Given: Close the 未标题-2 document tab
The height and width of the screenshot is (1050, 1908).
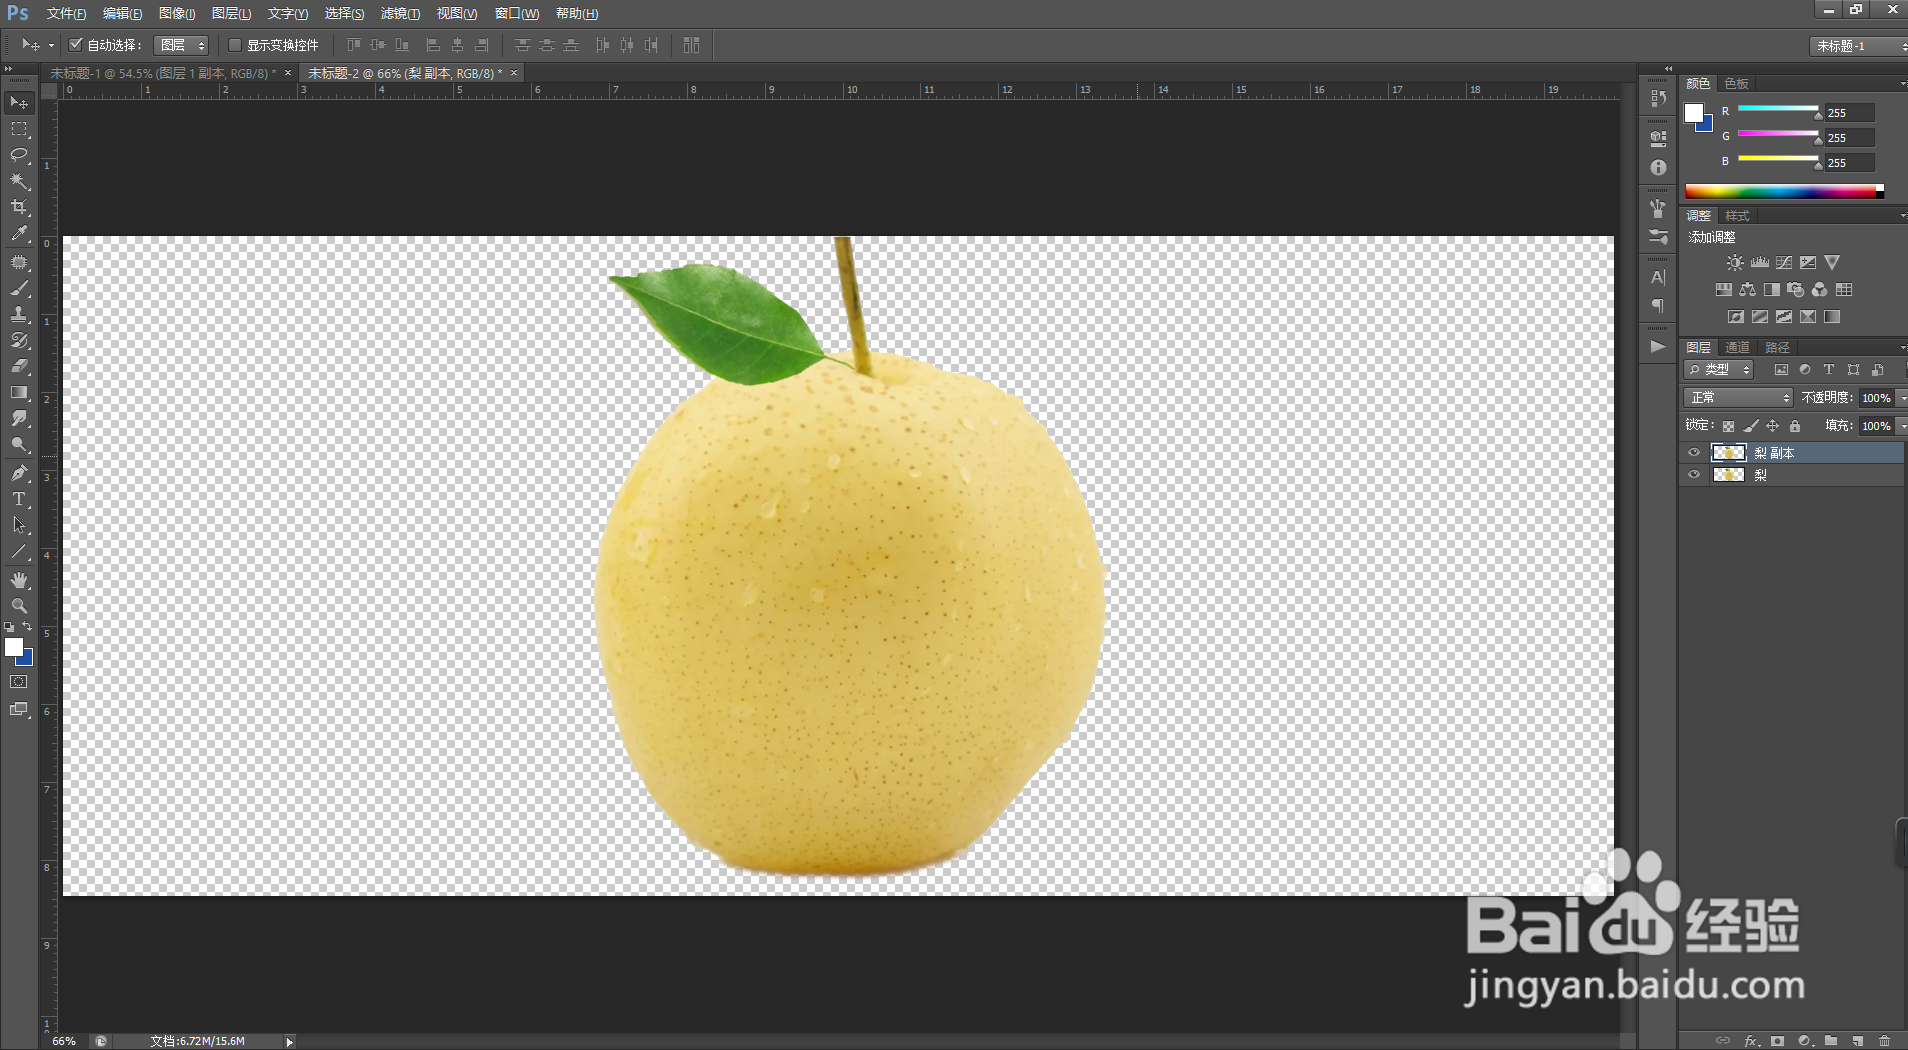Looking at the screenshot, I should (514, 73).
